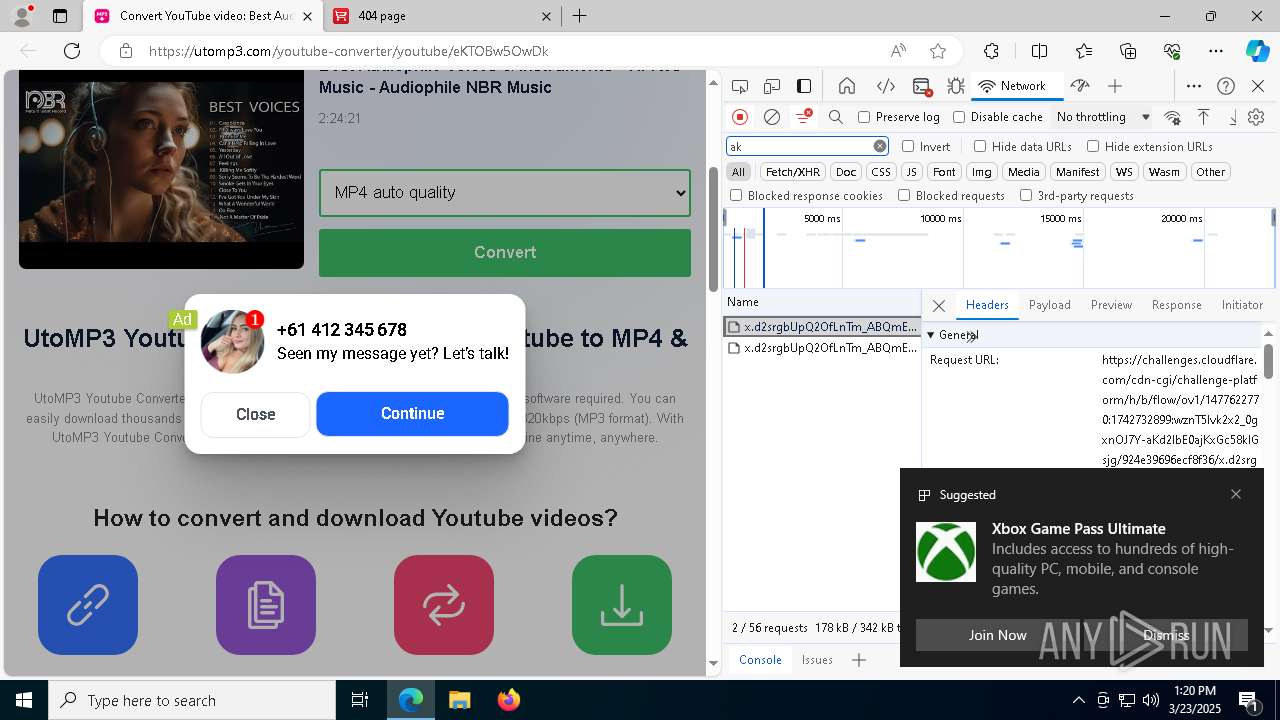Filter requests by Media

tap(1023, 172)
